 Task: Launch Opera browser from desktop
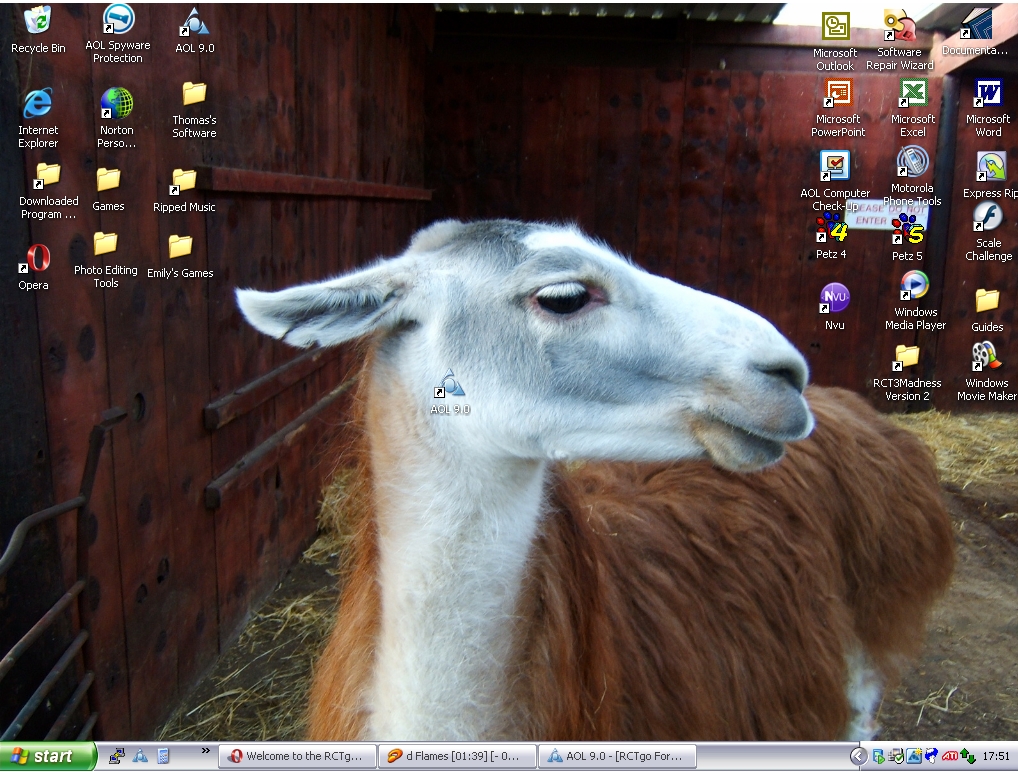coord(35,259)
